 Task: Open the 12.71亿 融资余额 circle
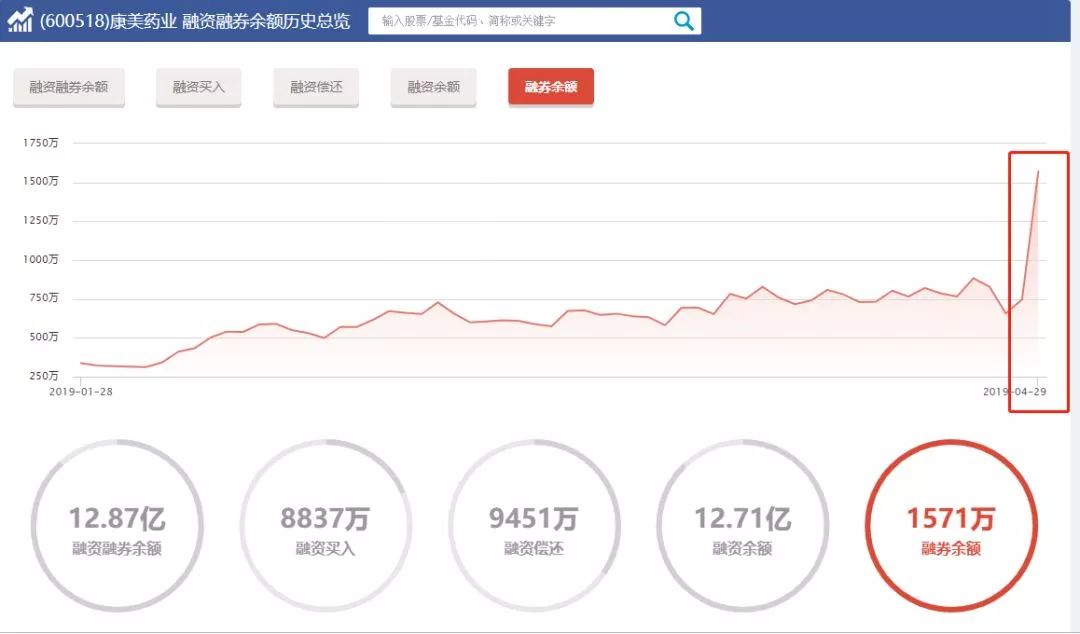point(742,526)
